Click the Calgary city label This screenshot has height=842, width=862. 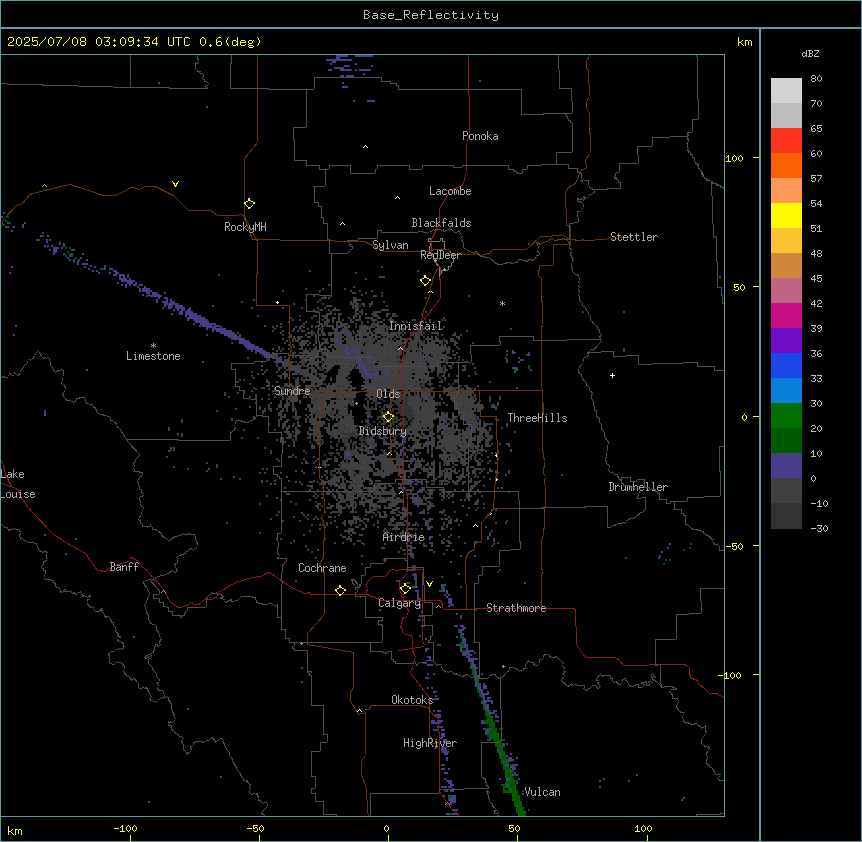click(400, 603)
